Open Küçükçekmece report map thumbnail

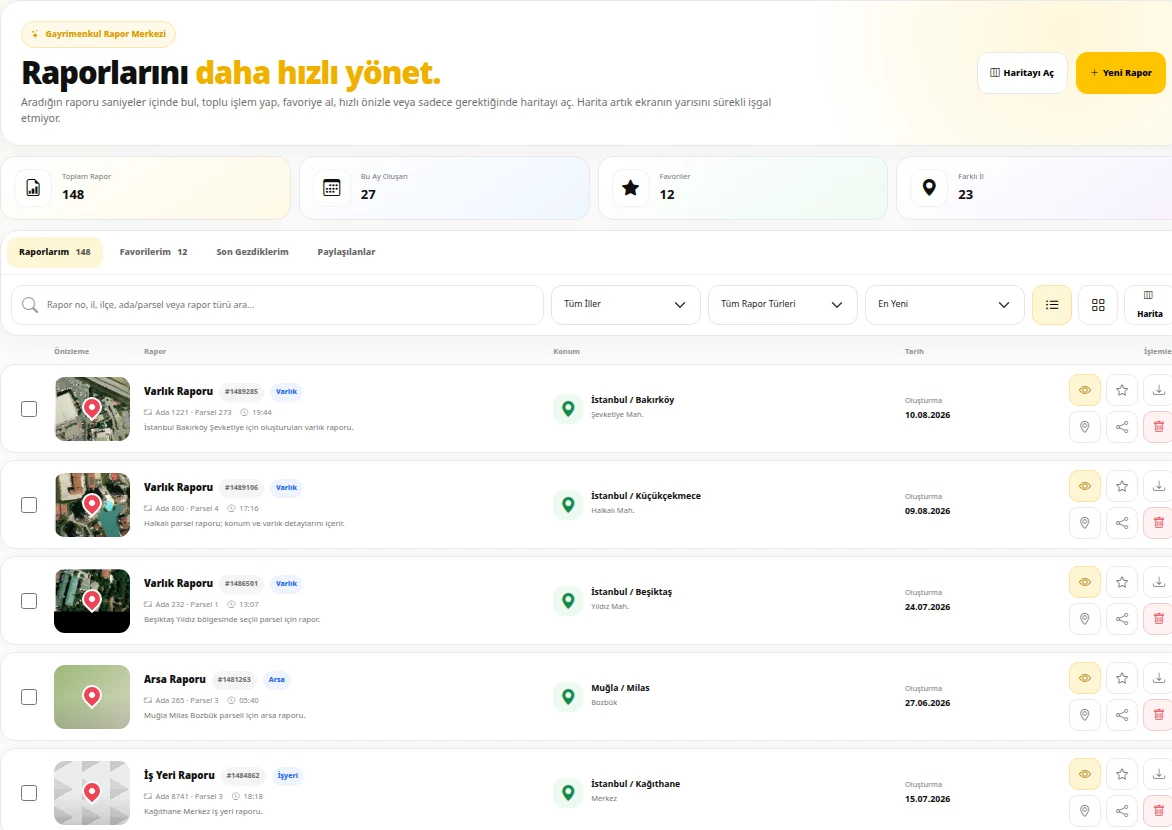coord(92,505)
